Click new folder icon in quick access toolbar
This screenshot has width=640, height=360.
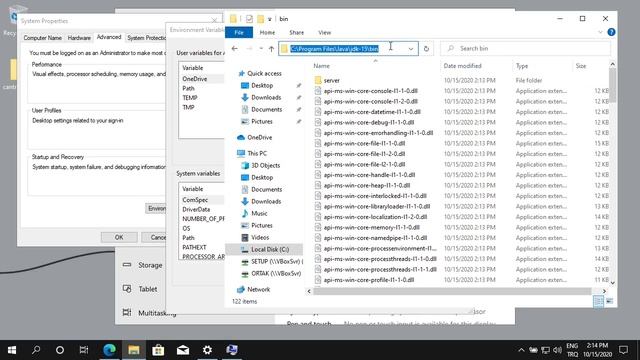coord(260,19)
